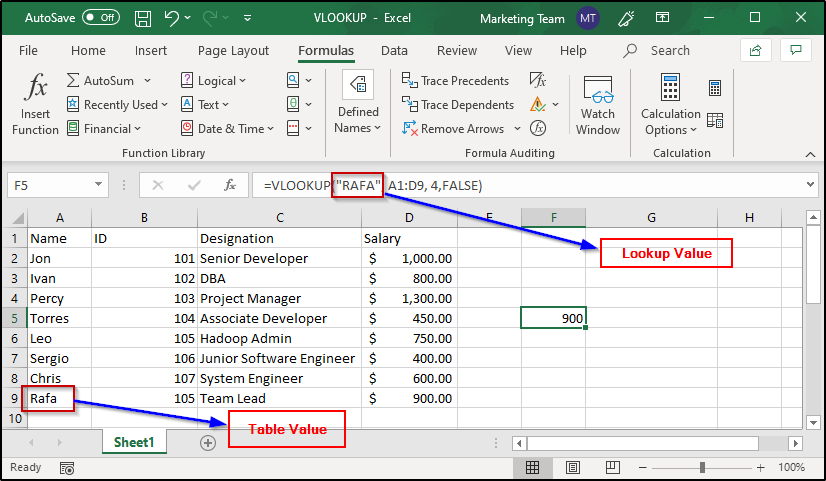Open the Data tab
This screenshot has width=826, height=481.
pos(394,51)
